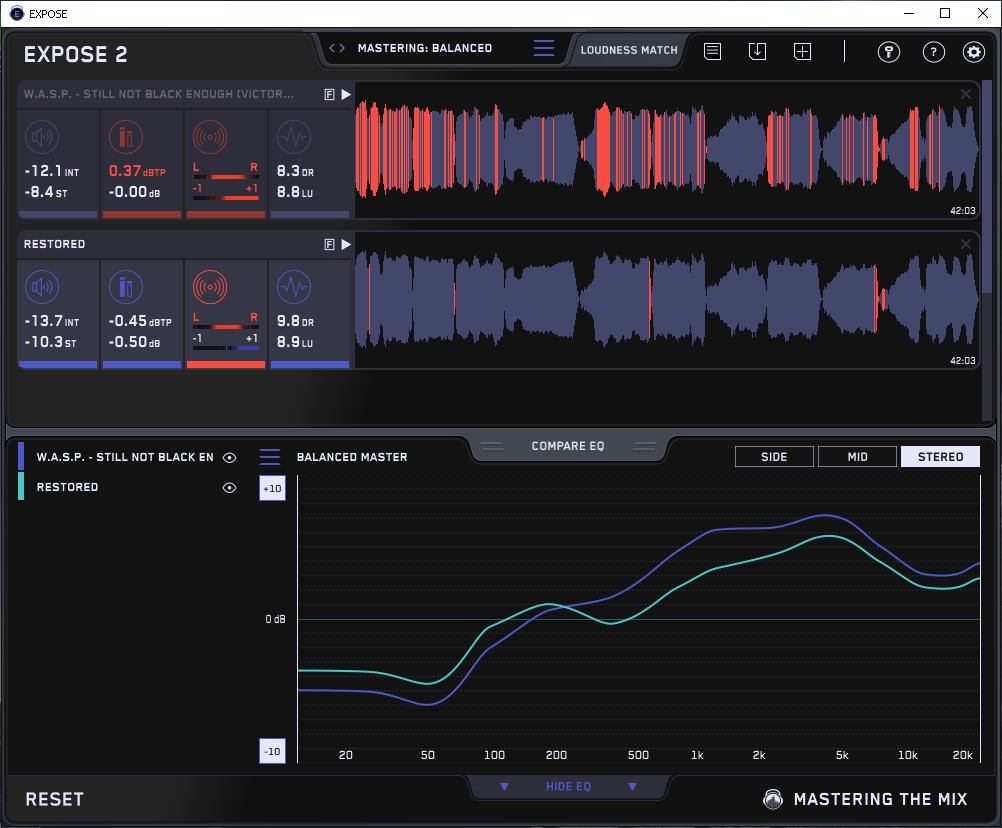Viewport: 1002px width, 828px height.
Task: Open the help question mark icon
Action: [933, 53]
